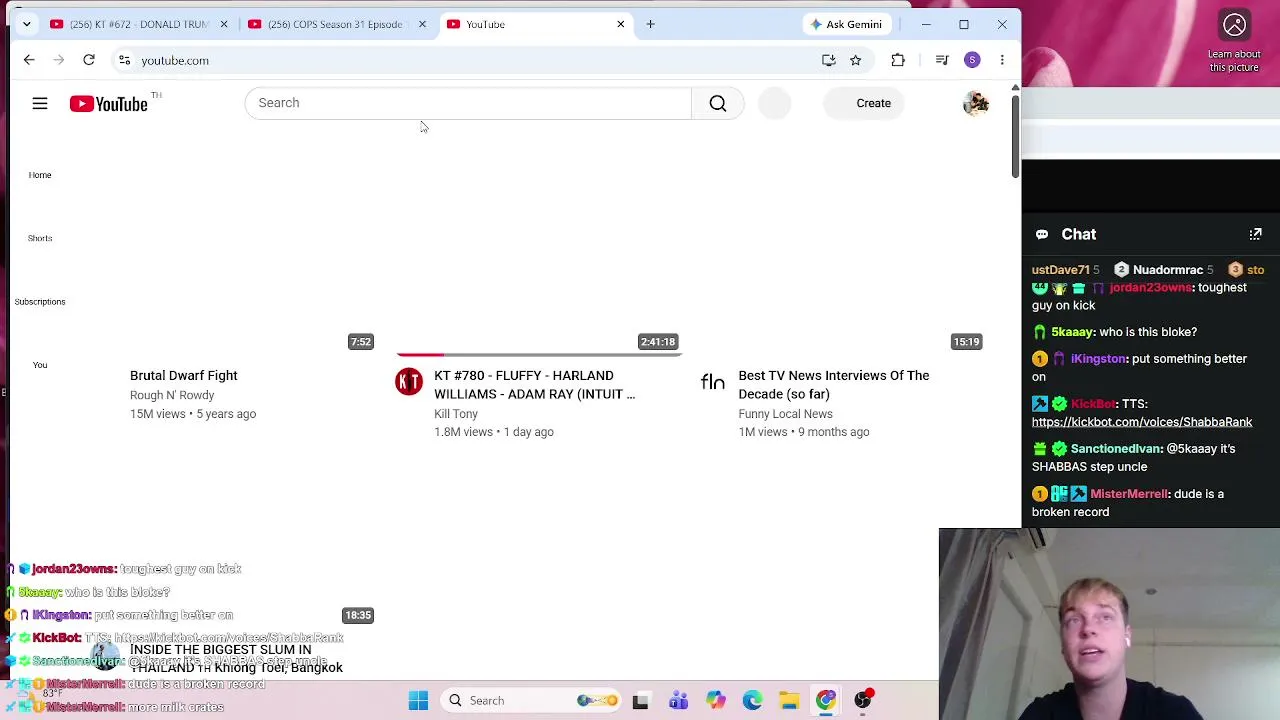Viewport: 1280px width, 720px height.
Task: Switch to the KT #672 Donald Trump tab
Action: pos(139,24)
